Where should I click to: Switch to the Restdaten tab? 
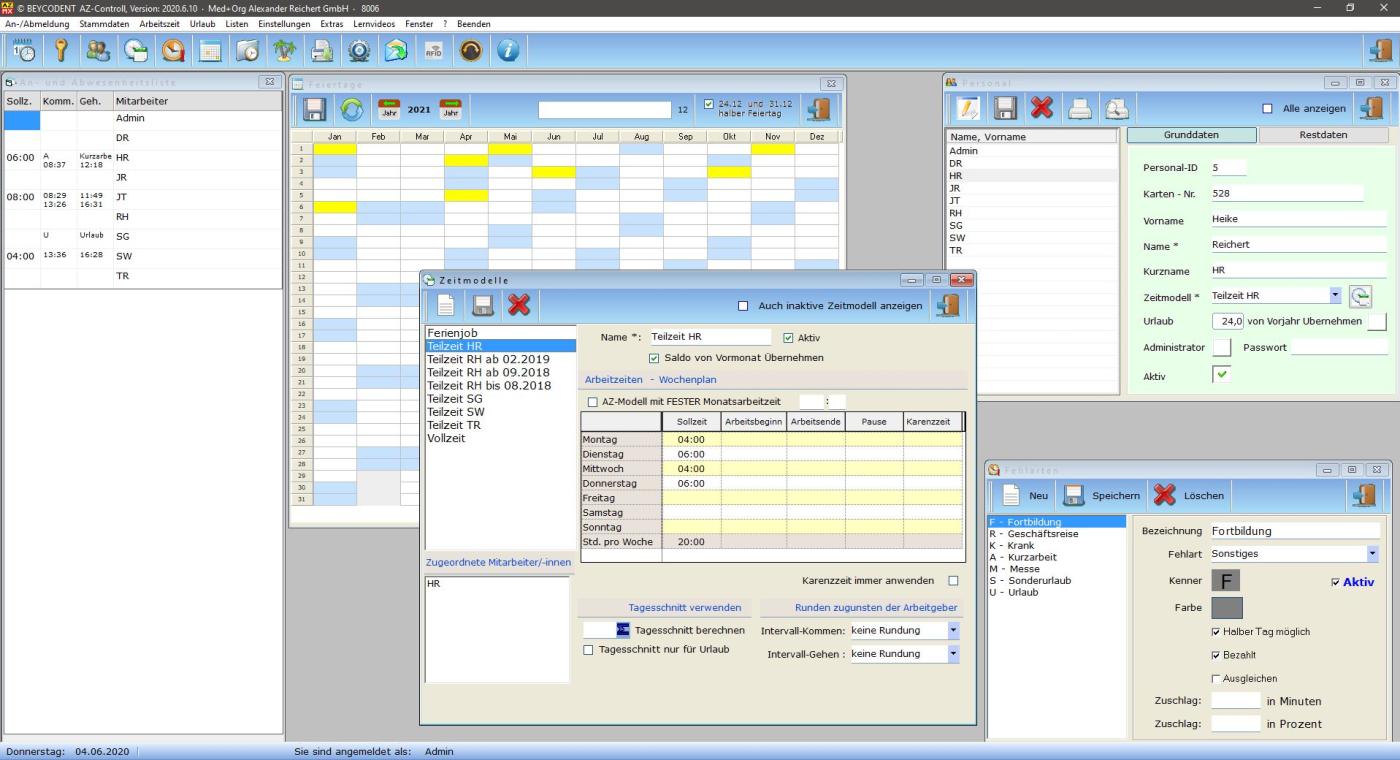[x=1322, y=135]
